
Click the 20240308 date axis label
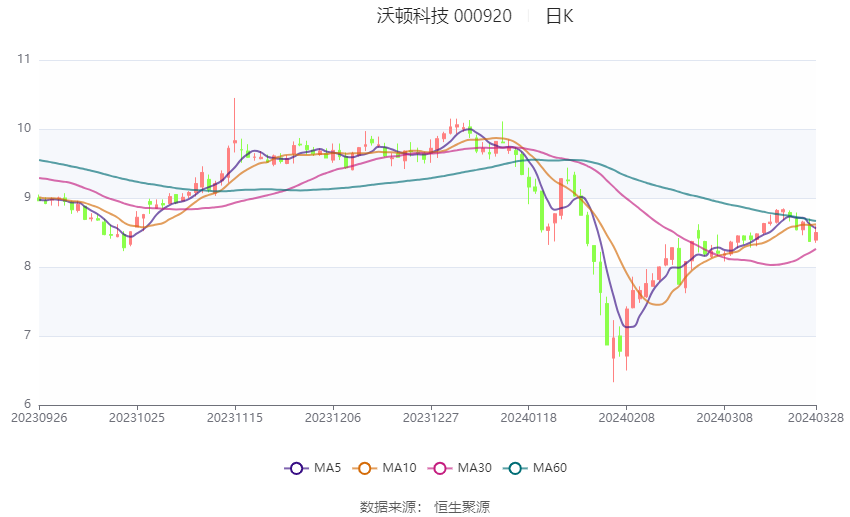coord(725,418)
